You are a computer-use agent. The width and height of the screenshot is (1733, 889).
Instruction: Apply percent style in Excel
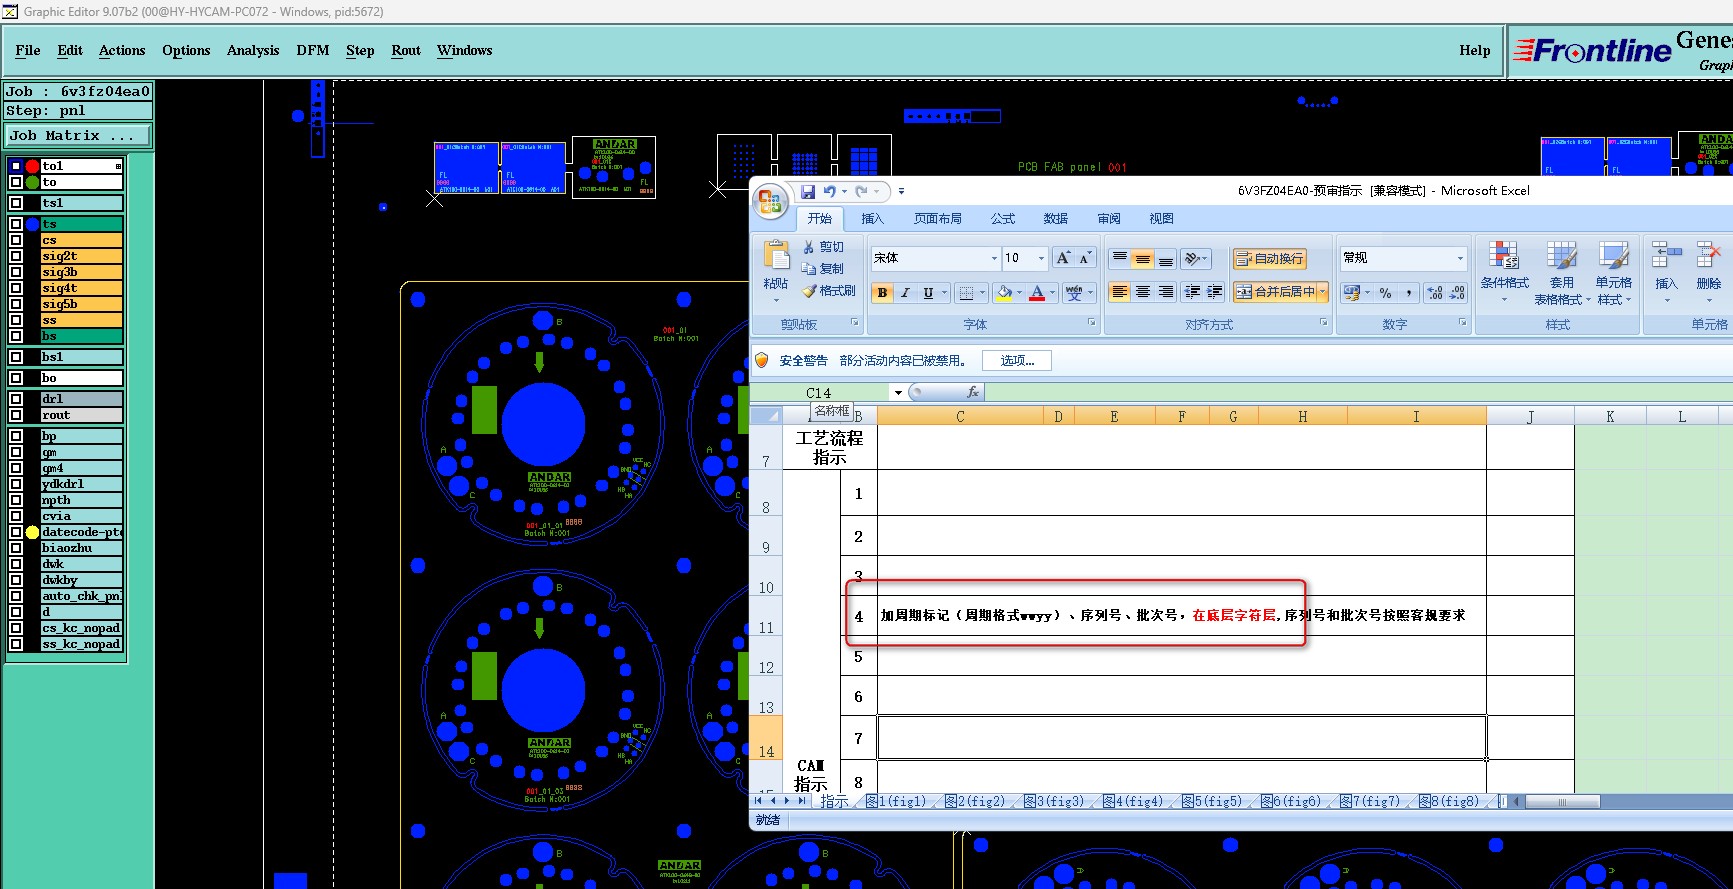(x=1385, y=293)
